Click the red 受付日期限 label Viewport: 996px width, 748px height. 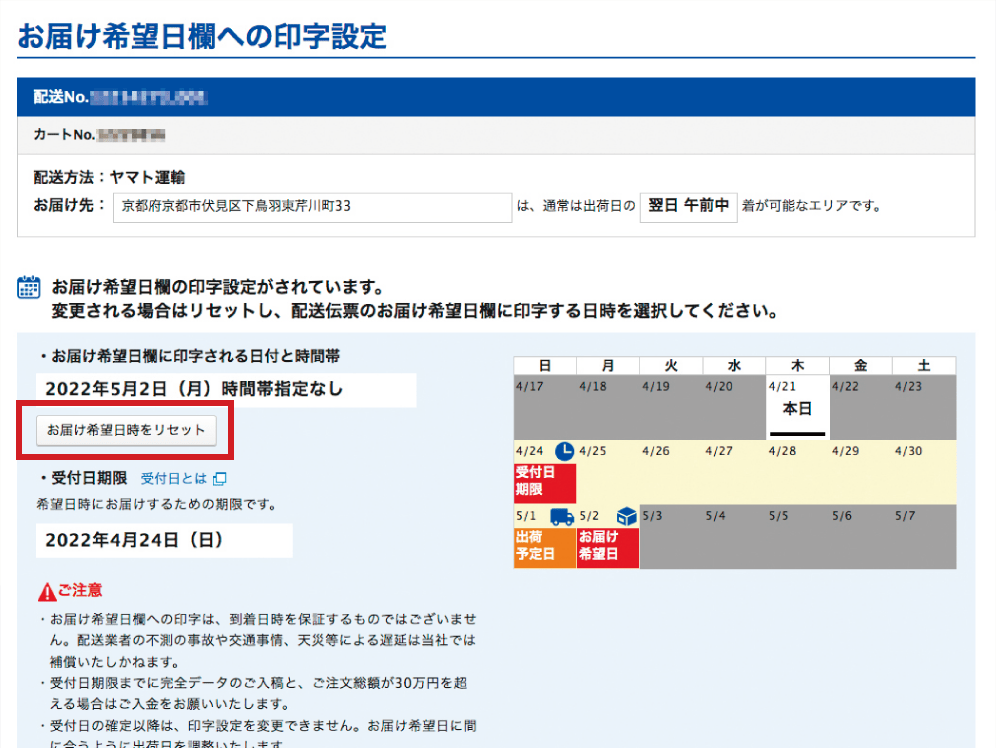[545, 482]
